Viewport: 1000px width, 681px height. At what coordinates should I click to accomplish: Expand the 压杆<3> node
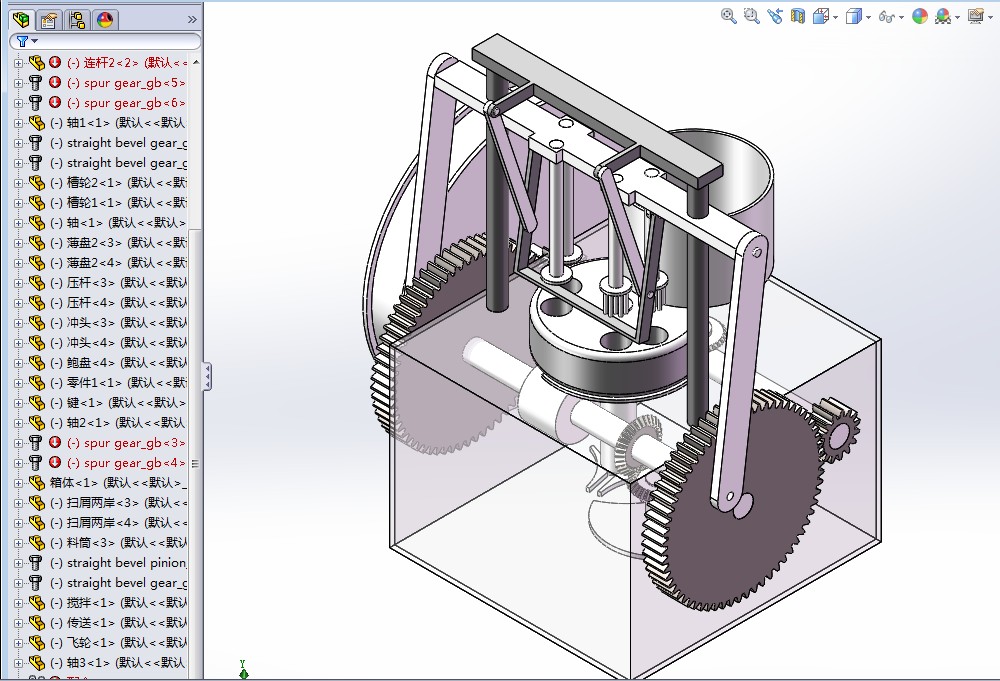[x=18, y=282]
